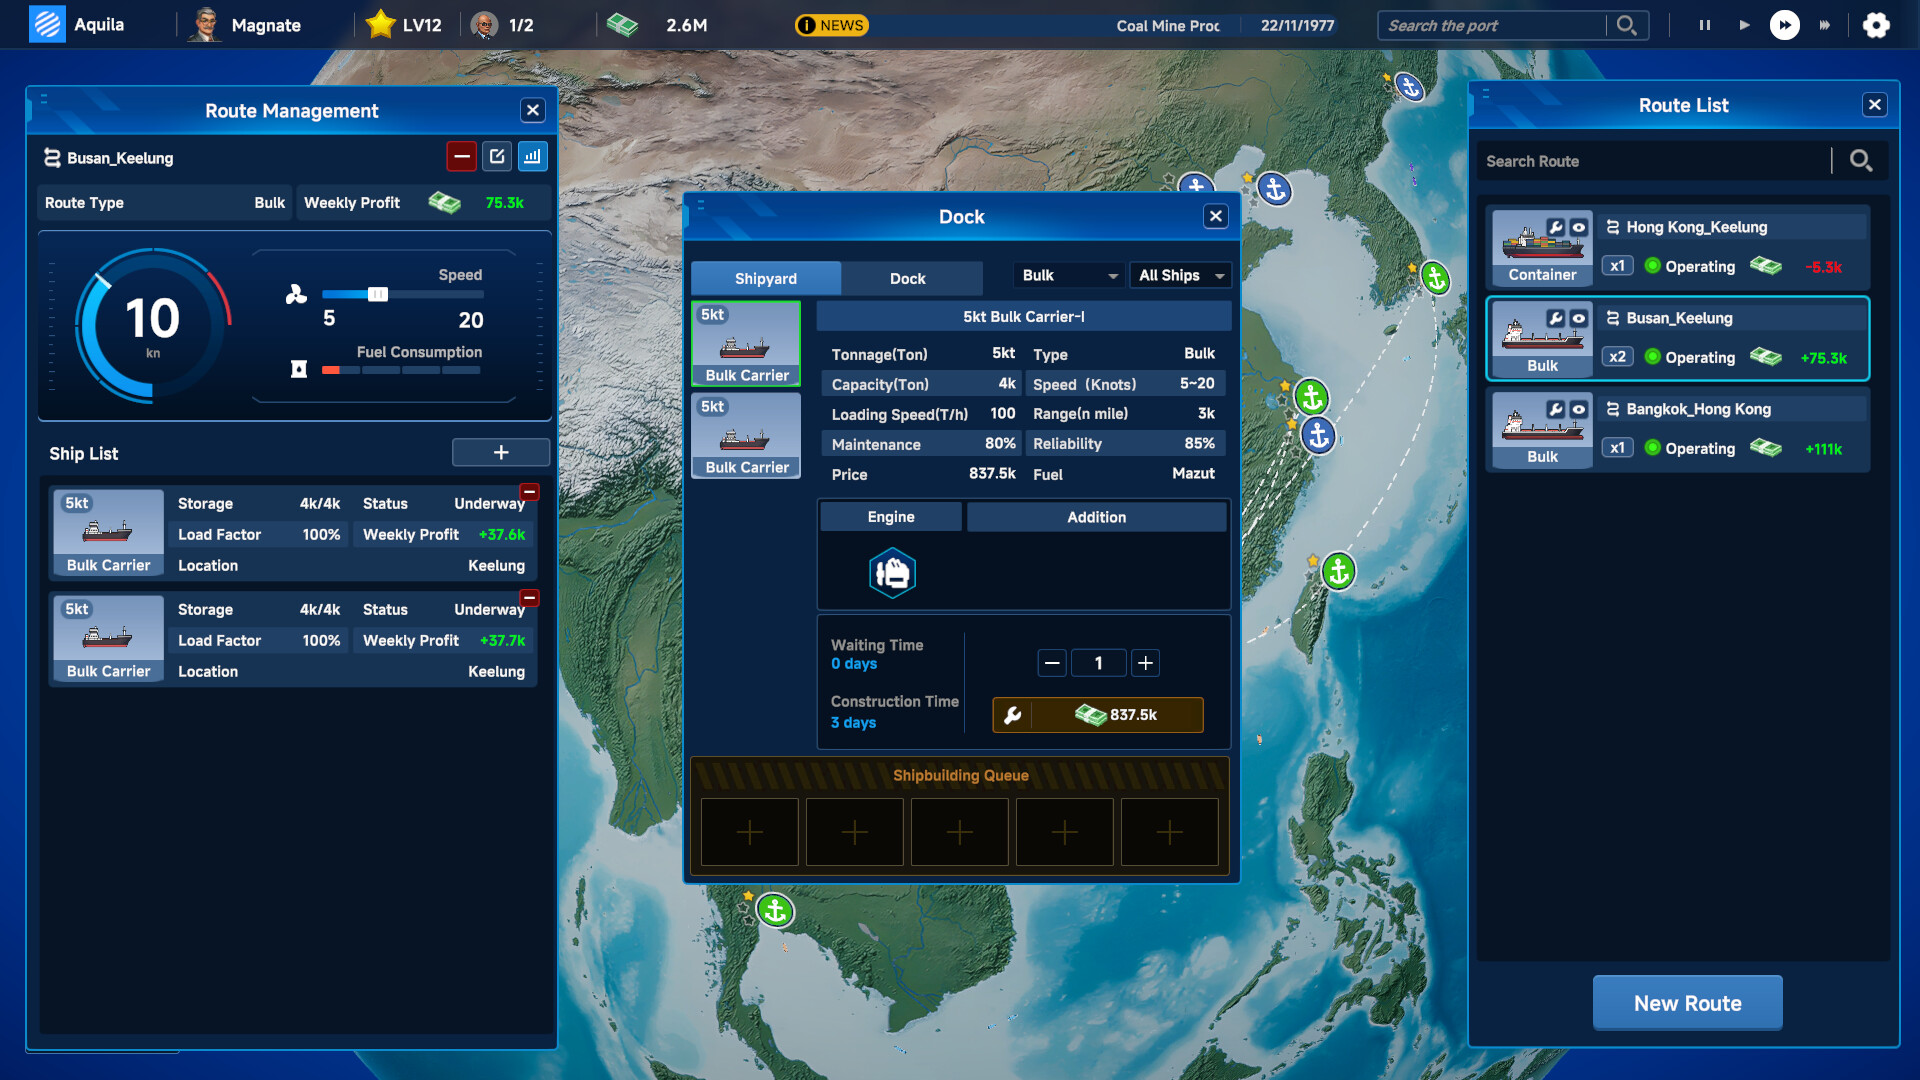The height and width of the screenshot is (1080, 1920).
Task: Click the edit route icon for Busan_Keelung
Action: 497,156
